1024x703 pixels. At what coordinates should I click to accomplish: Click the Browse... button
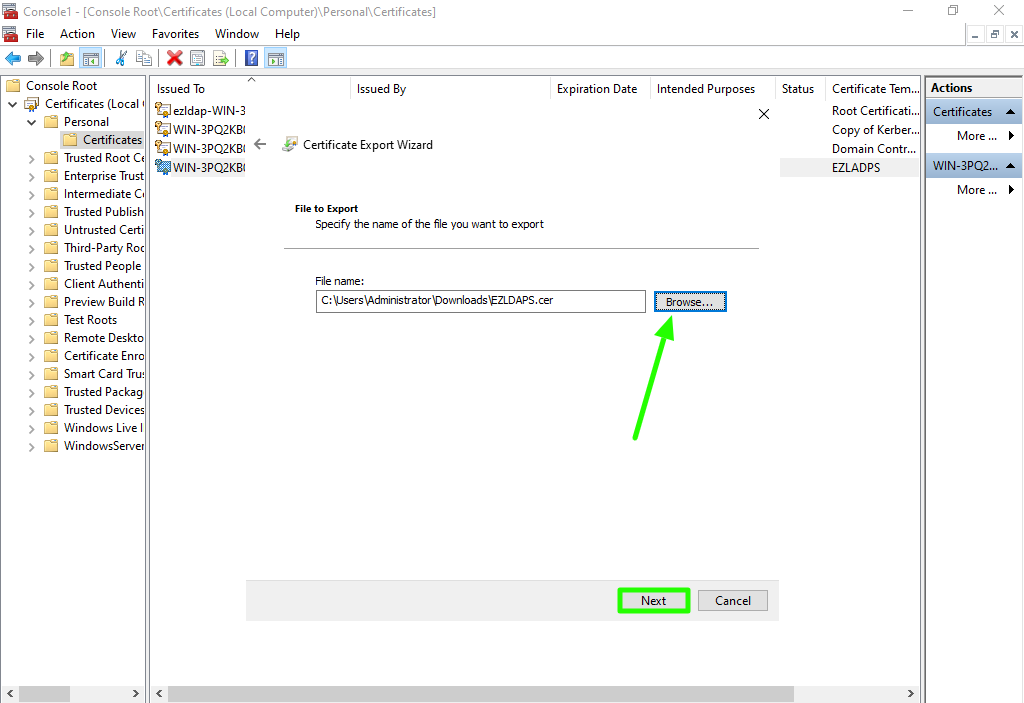point(690,302)
